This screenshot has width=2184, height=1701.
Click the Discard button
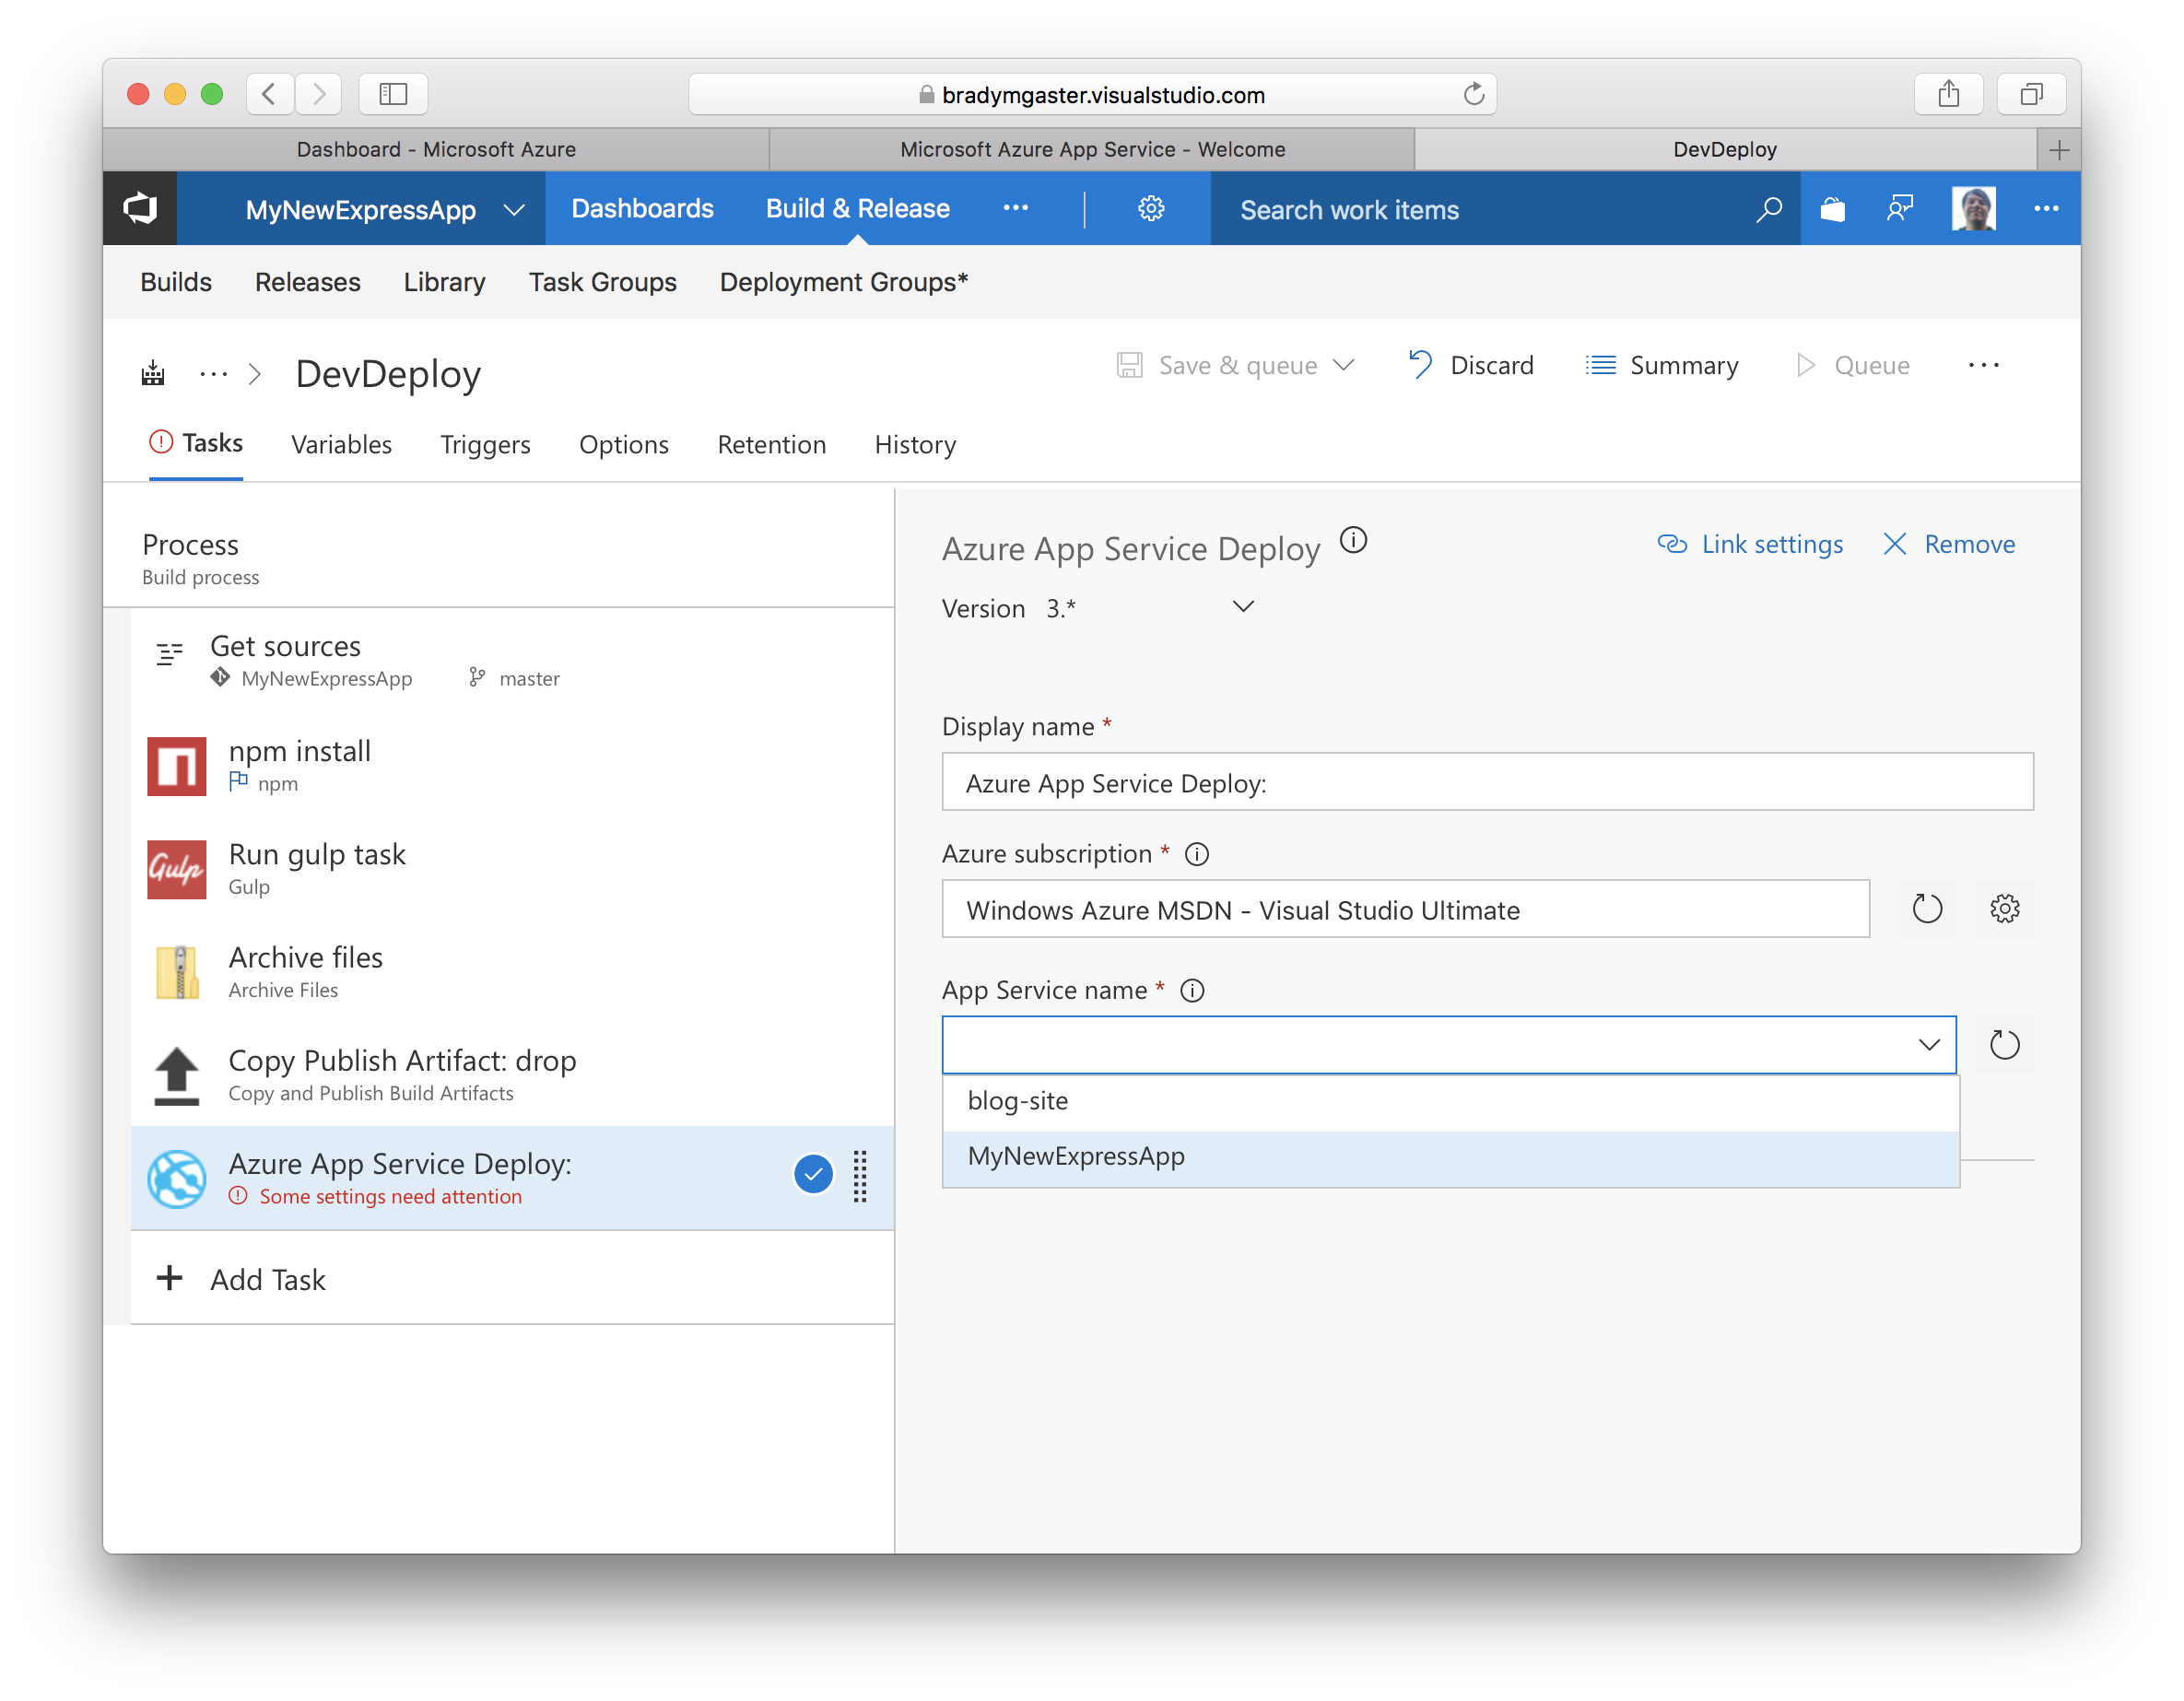coord(1470,365)
